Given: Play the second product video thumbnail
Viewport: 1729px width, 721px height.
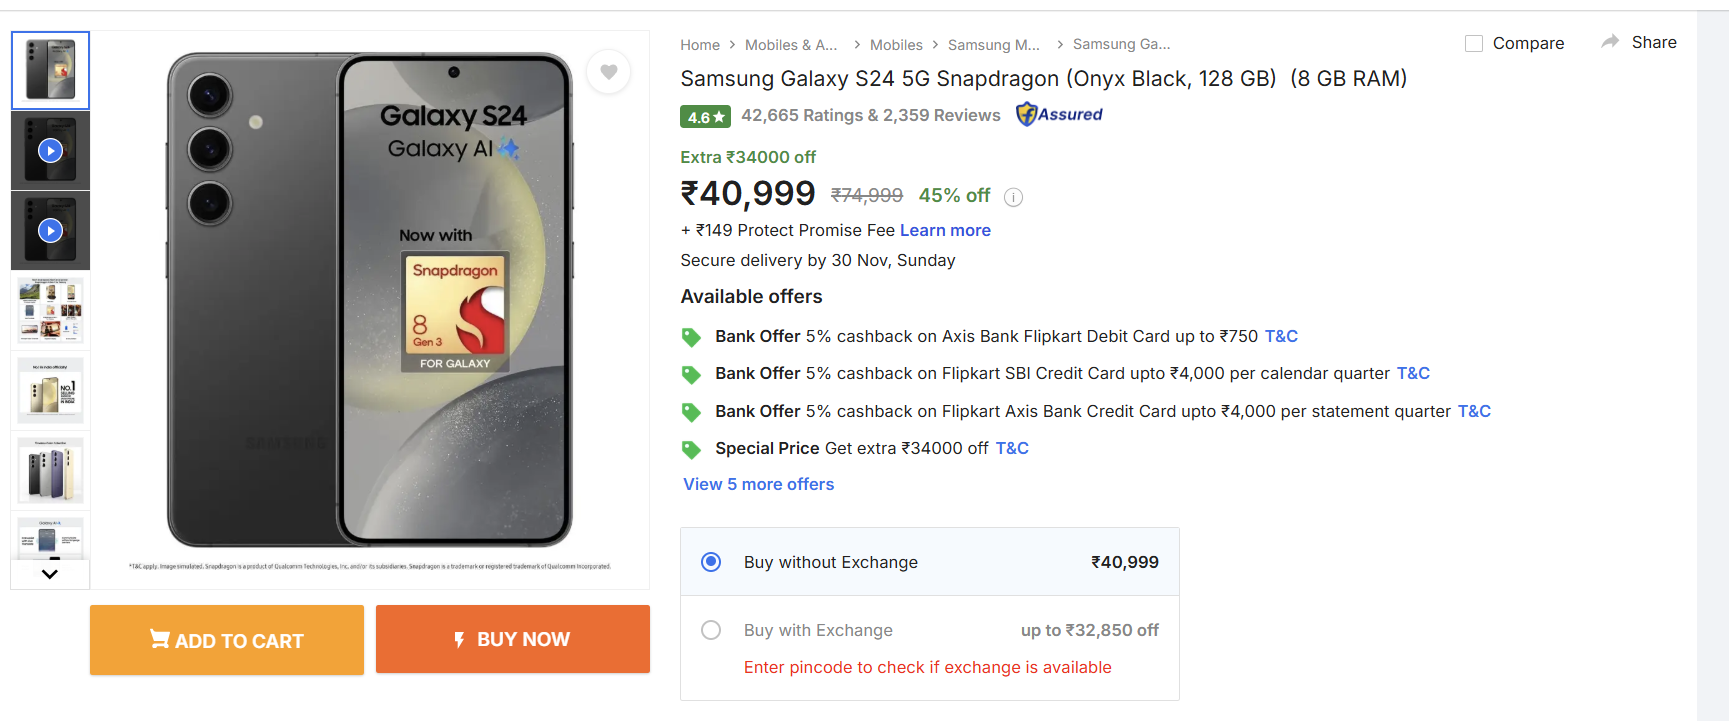Looking at the screenshot, I should click(x=50, y=231).
